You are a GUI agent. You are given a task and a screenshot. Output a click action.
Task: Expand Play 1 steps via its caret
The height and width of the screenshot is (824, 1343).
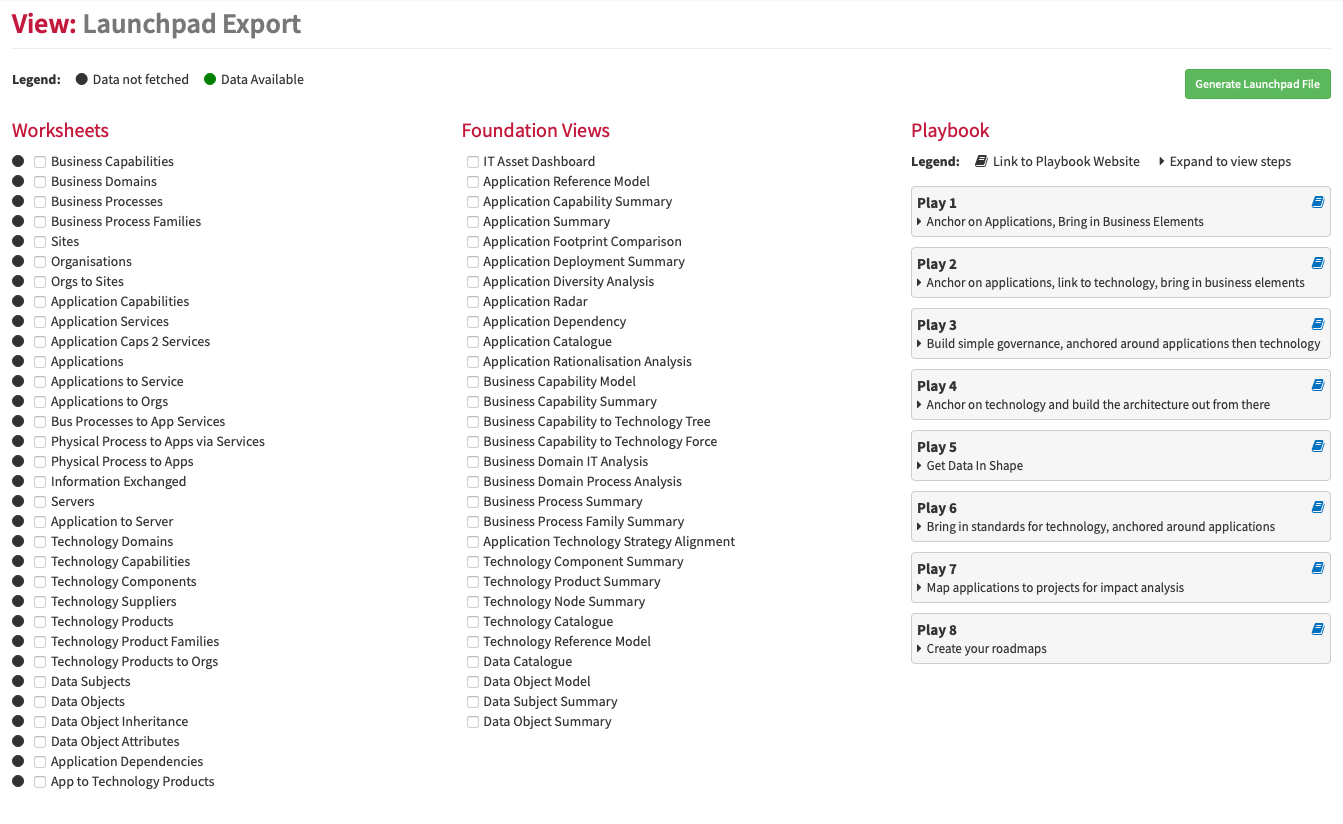tap(919, 222)
